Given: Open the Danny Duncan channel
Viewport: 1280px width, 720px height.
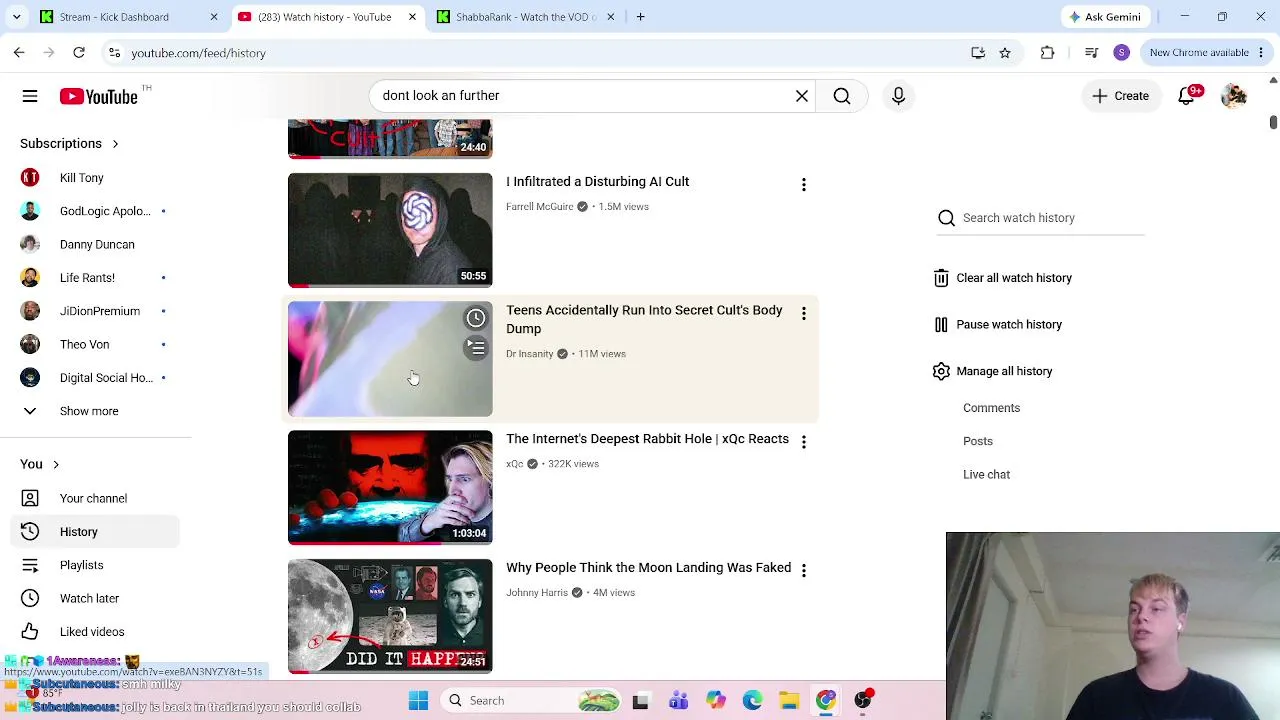Looking at the screenshot, I should point(96,245).
